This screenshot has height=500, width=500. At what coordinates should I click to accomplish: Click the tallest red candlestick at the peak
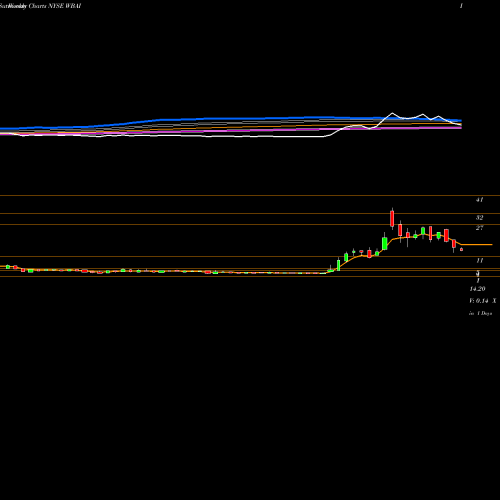point(392,218)
